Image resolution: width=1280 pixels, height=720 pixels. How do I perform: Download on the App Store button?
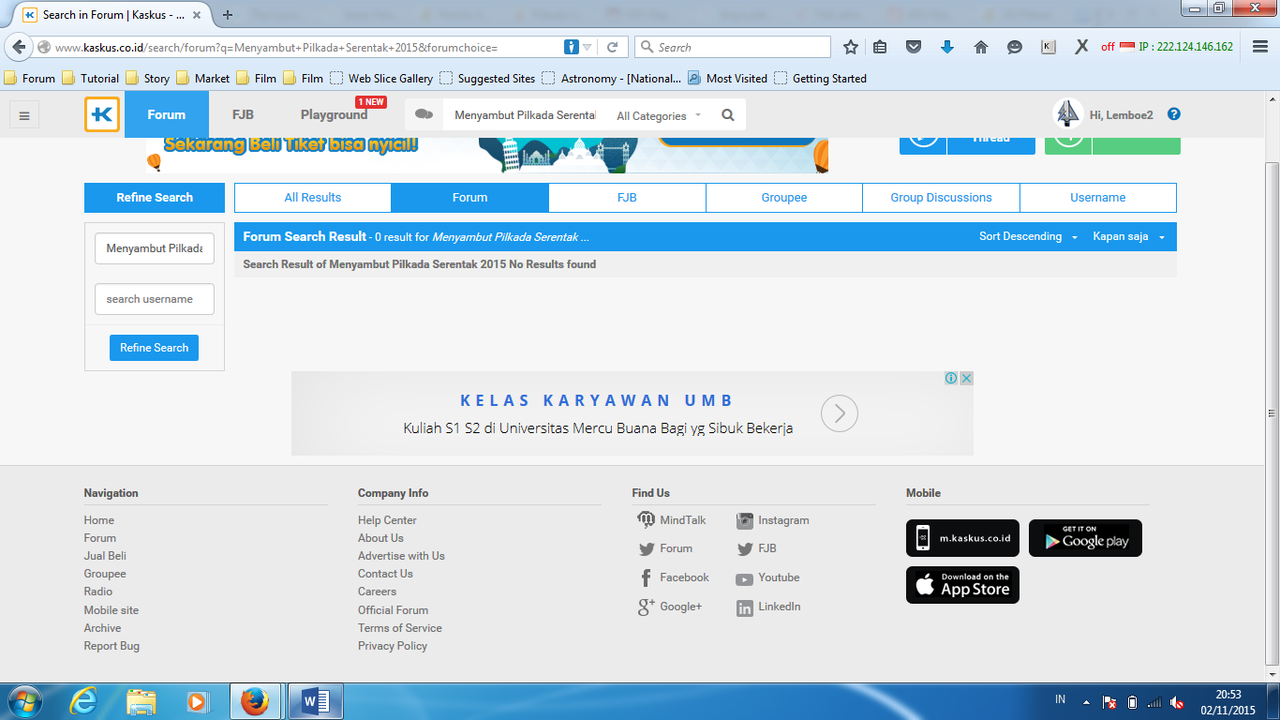pos(963,585)
